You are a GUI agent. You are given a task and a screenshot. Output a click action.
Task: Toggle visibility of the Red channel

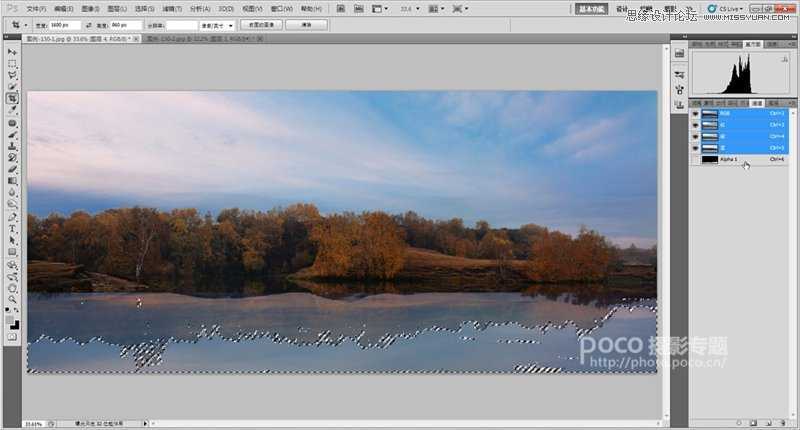coord(695,125)
